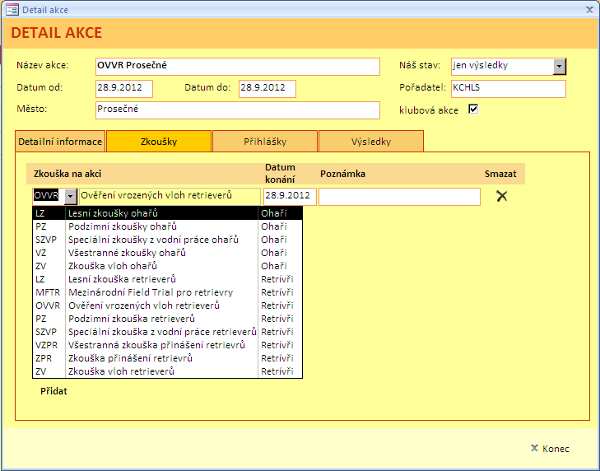This screenshot has height=471, width=600.
Task: Click the Smazat column header
Action: 500,174
